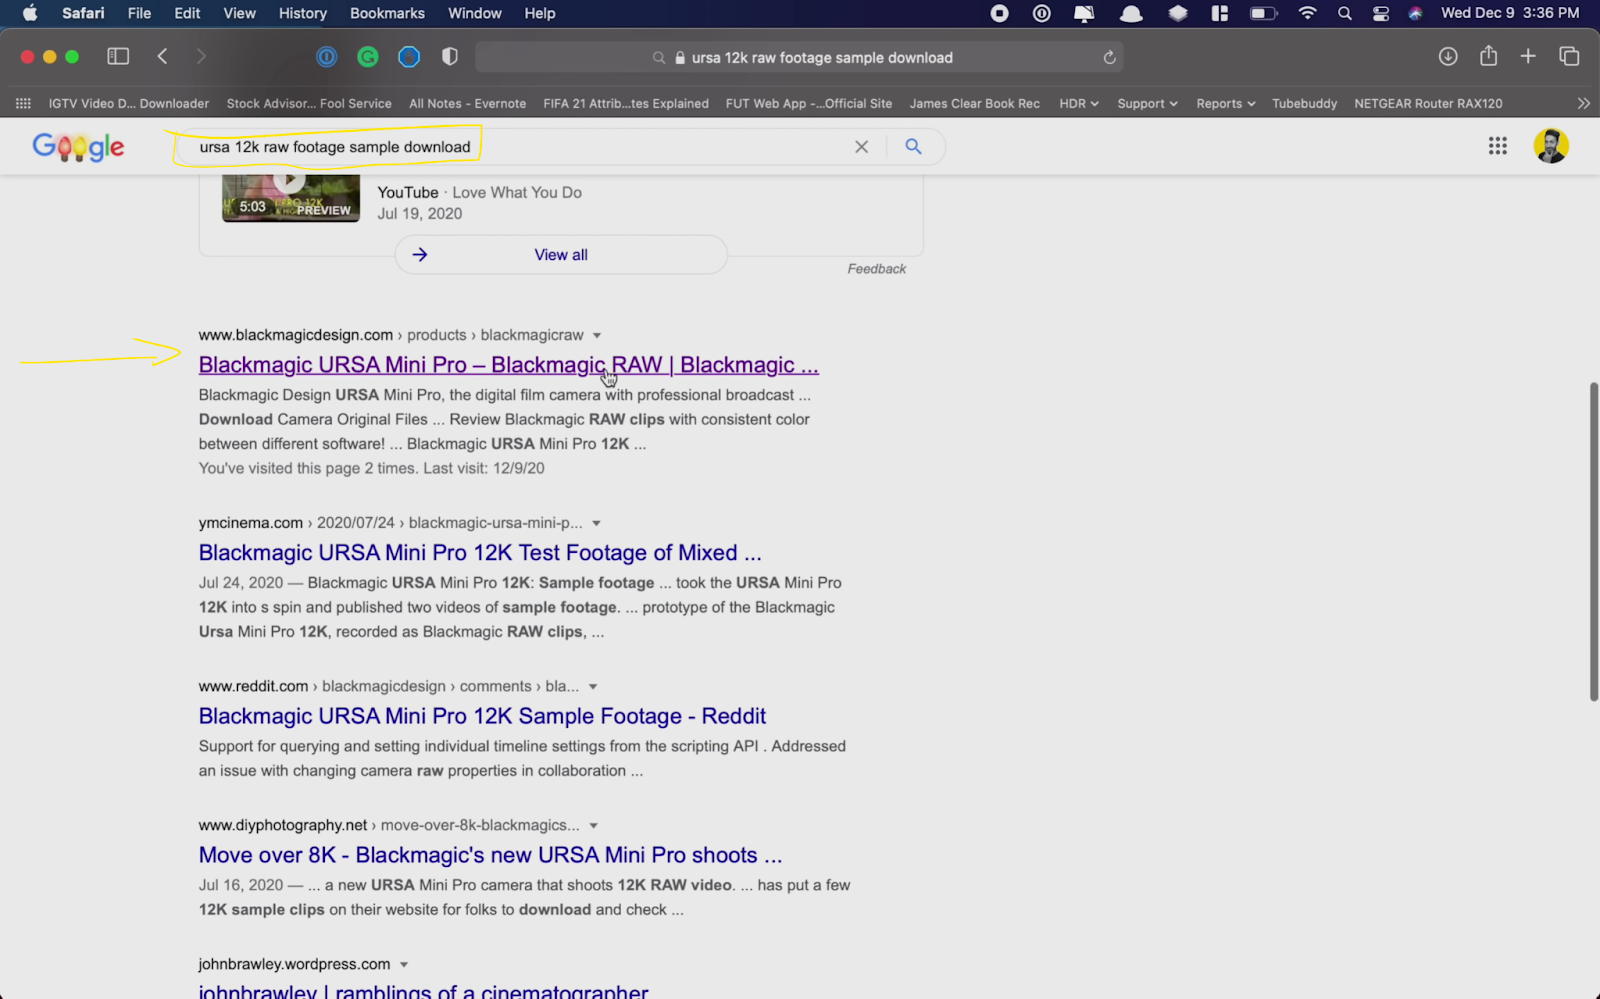Screen dimensions: 1600x999
Task: Click the page vertical scrollbar
Action: (x=1594, y=541)
